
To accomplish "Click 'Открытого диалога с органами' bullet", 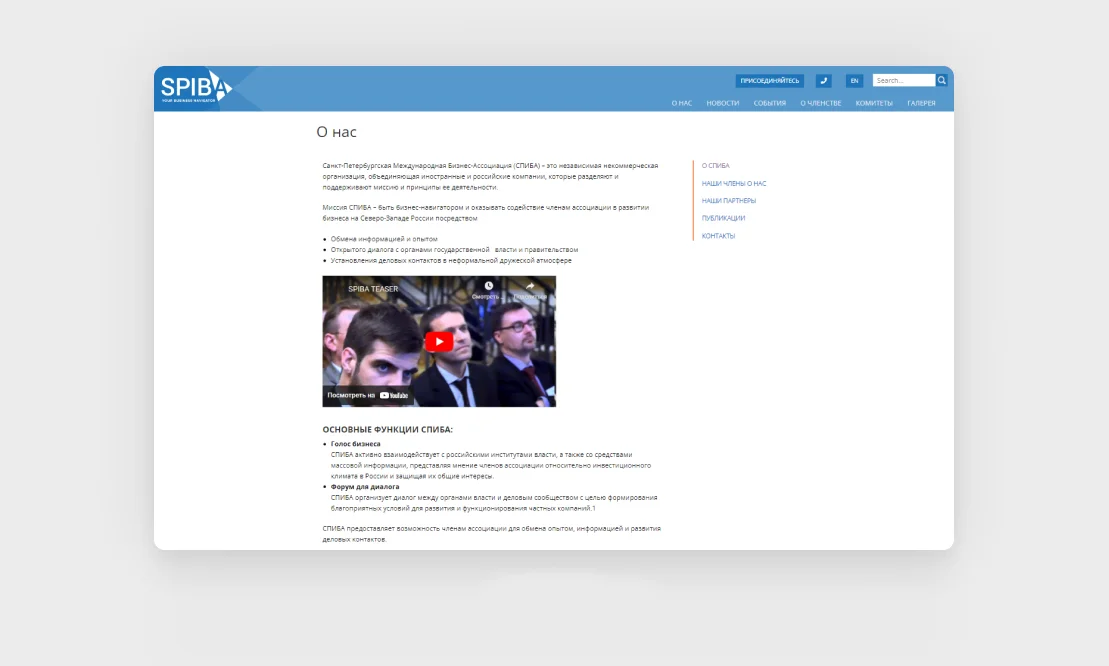I will coord(454,250).
